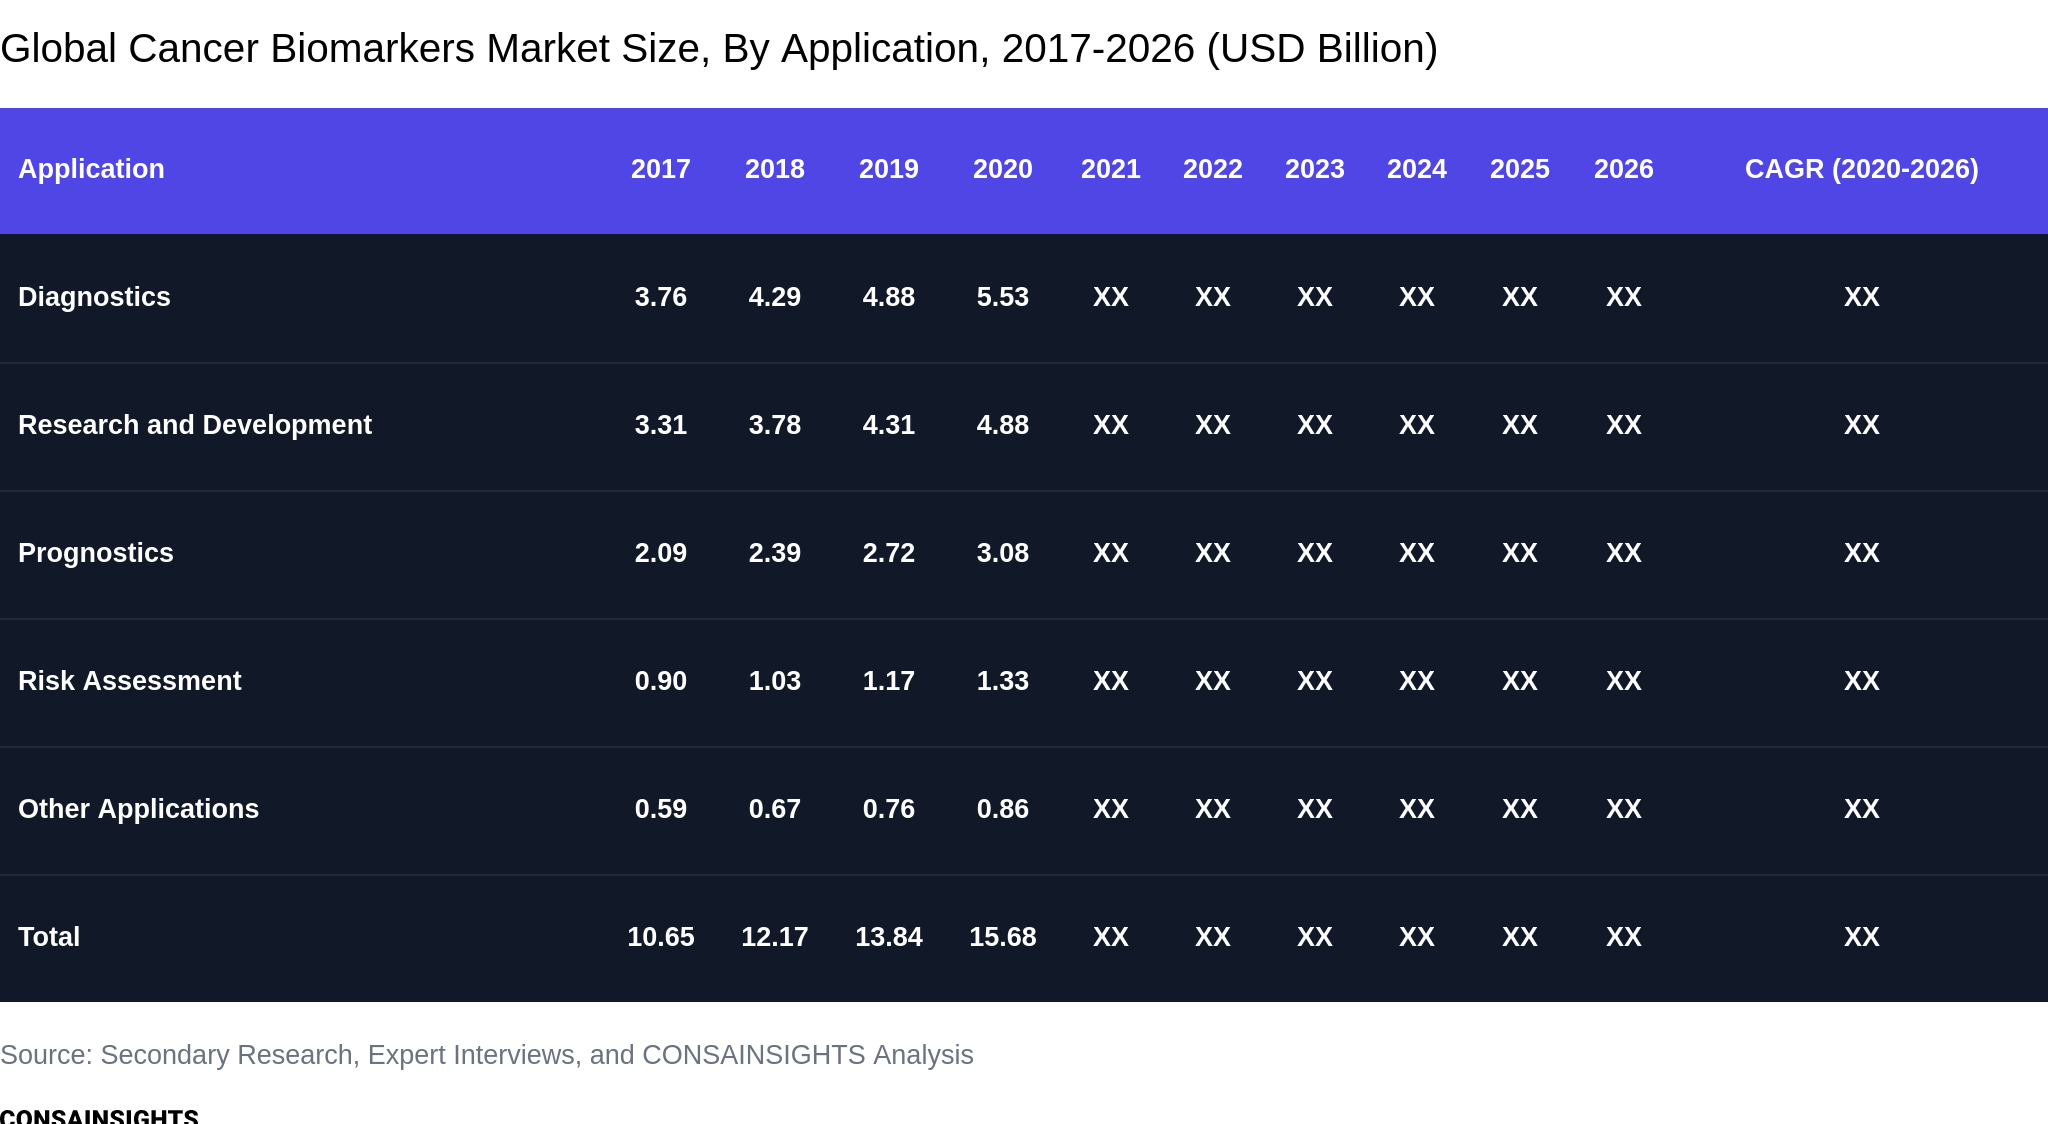Select Research and Development 2019 value 4.31
The width and height of the screenshot is (2048, 1124).
(889, 425)
